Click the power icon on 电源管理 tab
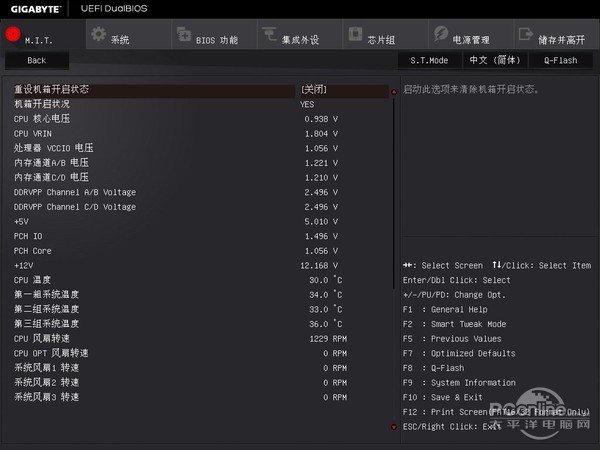The width and height of the screenshot is (600, 450). tap(441, 34)
